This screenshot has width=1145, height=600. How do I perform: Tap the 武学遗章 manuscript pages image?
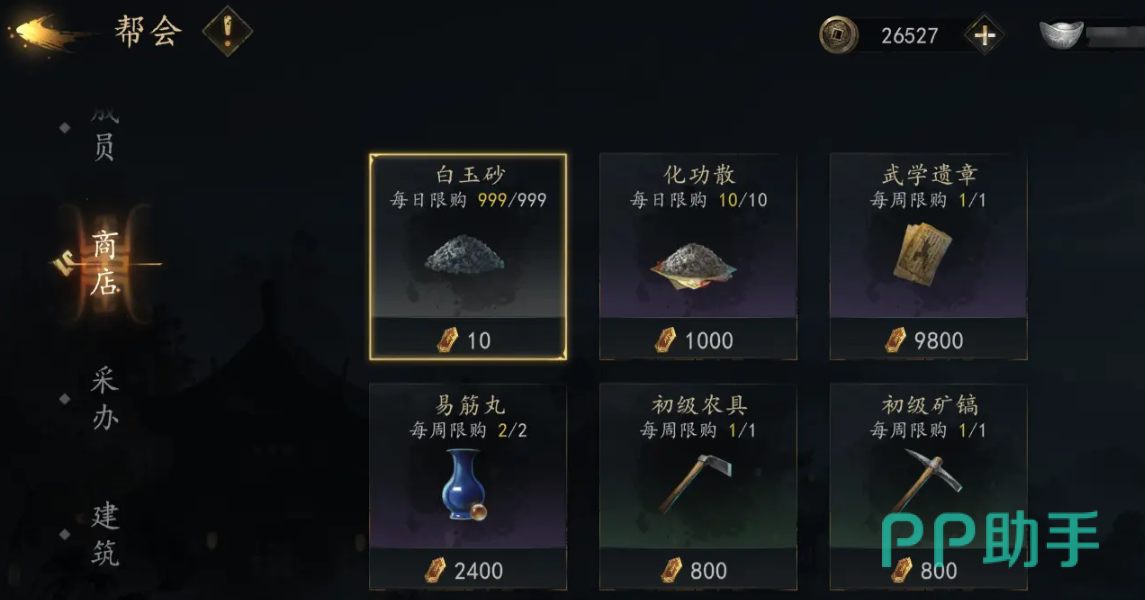pos(923,254)
